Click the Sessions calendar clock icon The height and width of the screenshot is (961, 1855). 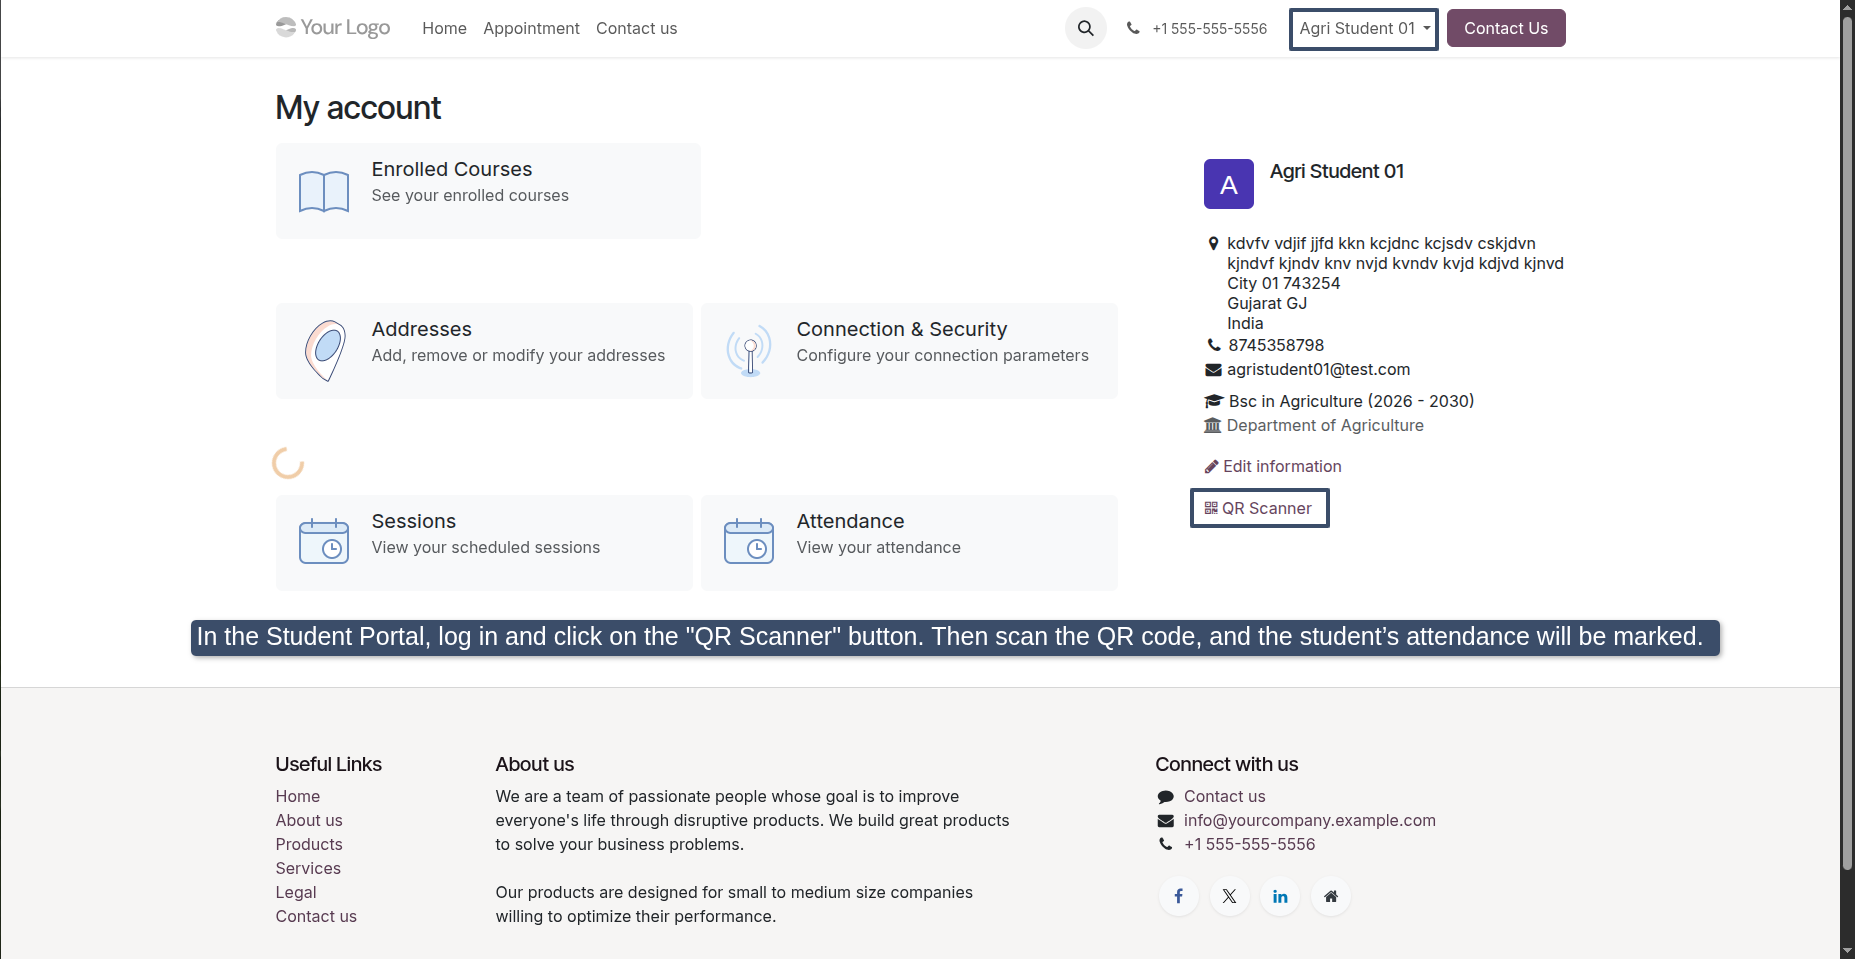[x=324, y=541]
